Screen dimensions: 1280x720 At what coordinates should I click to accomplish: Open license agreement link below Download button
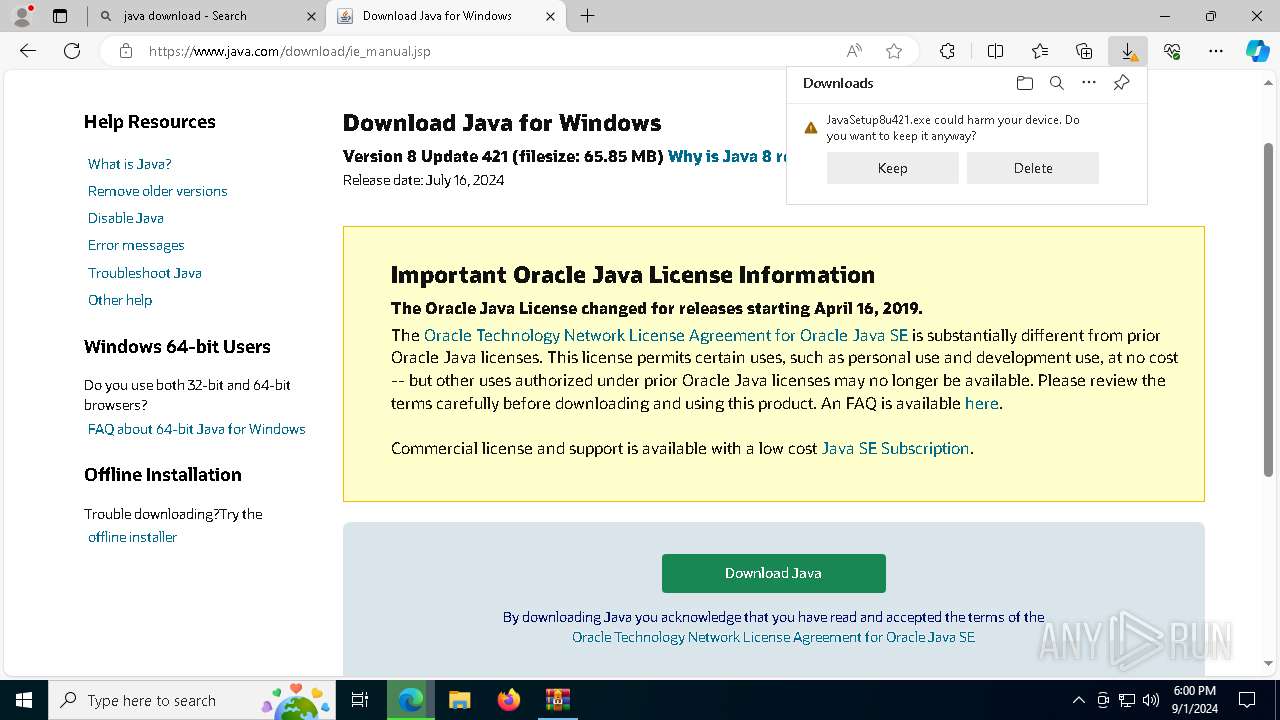pyautogui.click(x=773, y=637)
